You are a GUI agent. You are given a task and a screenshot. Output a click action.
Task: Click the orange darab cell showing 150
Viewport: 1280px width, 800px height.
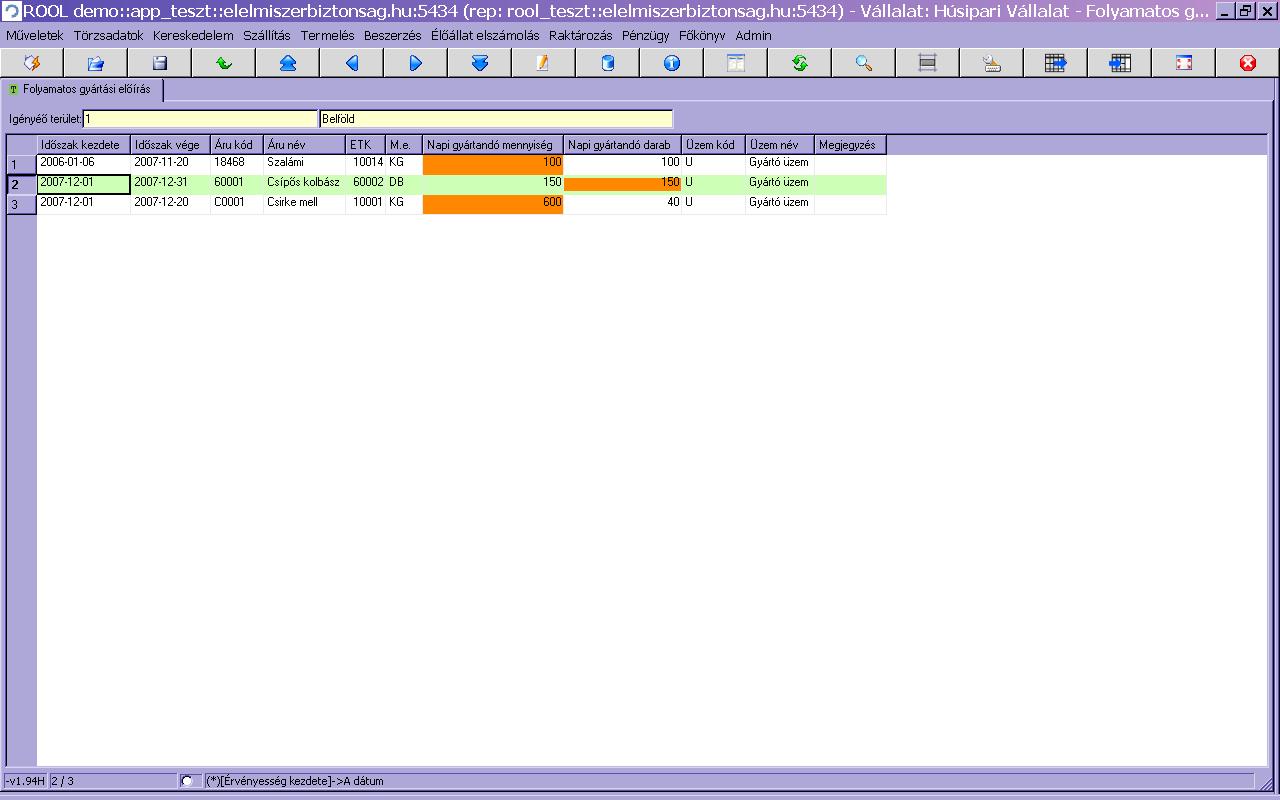click(x=623, y=184)
